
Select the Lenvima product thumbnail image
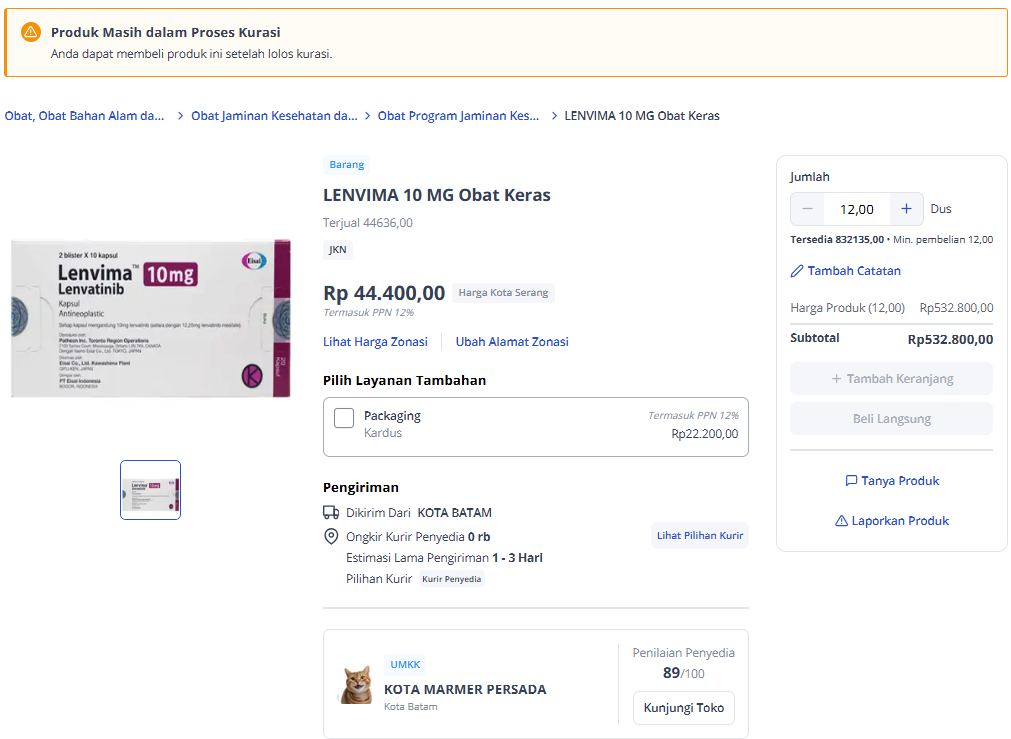pyautogui.click(x=150, y=490)
